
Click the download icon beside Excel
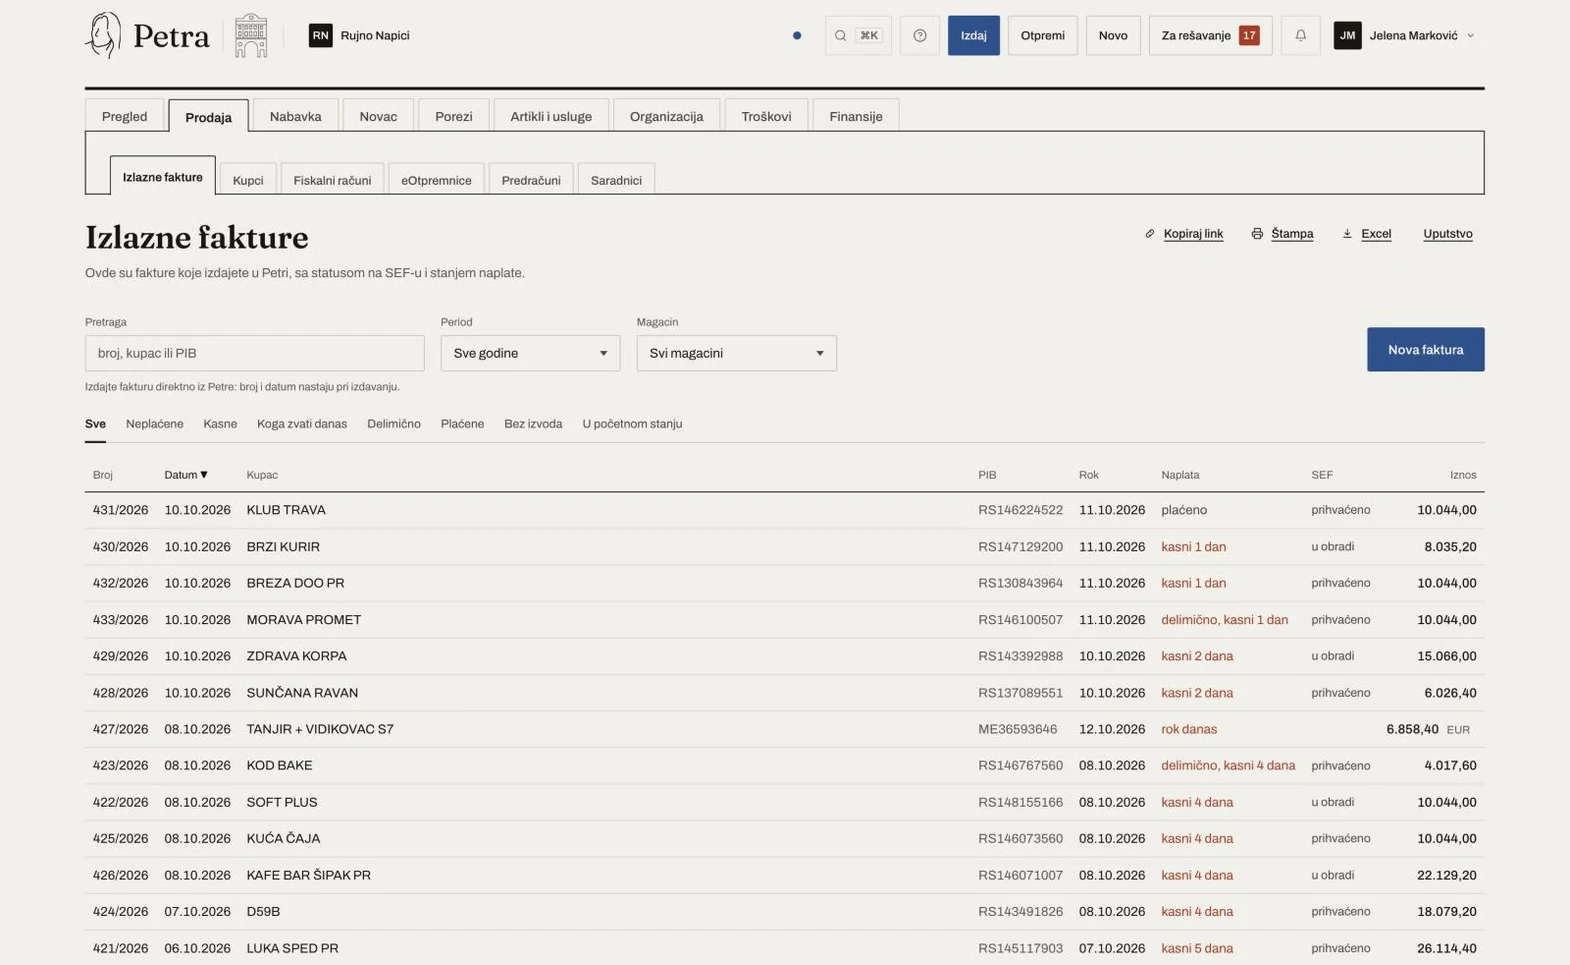(1347, 234)
